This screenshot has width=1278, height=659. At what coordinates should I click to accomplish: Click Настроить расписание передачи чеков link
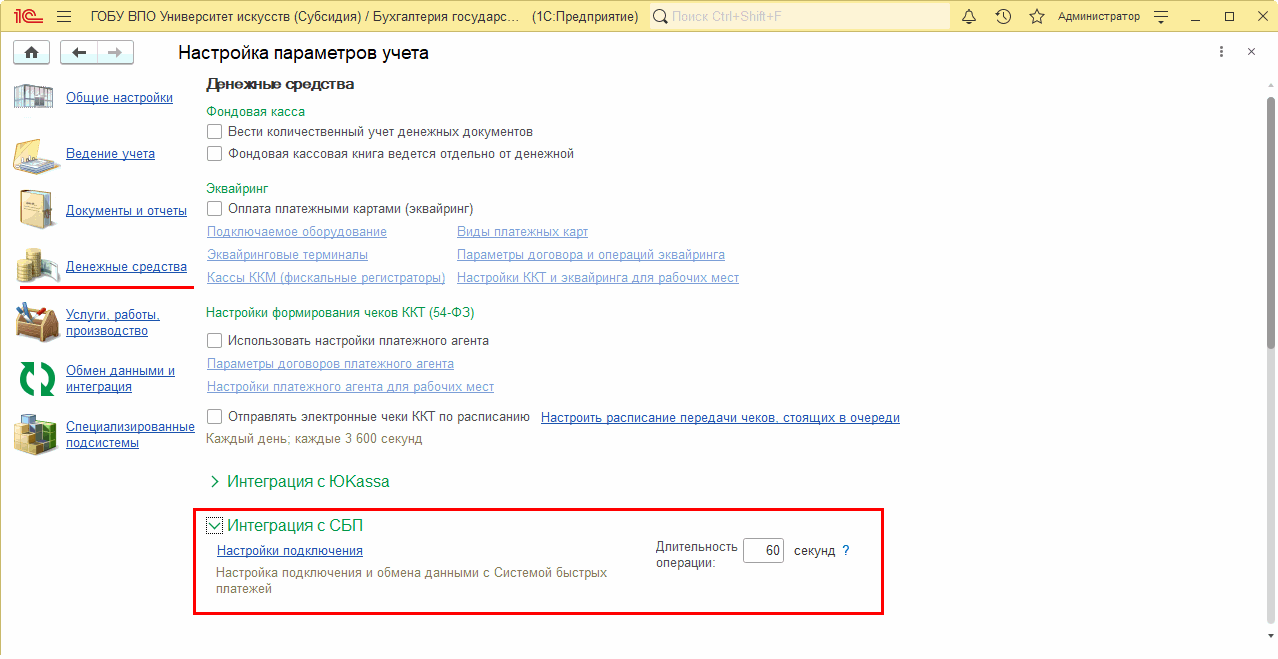(x=720, y=418)
